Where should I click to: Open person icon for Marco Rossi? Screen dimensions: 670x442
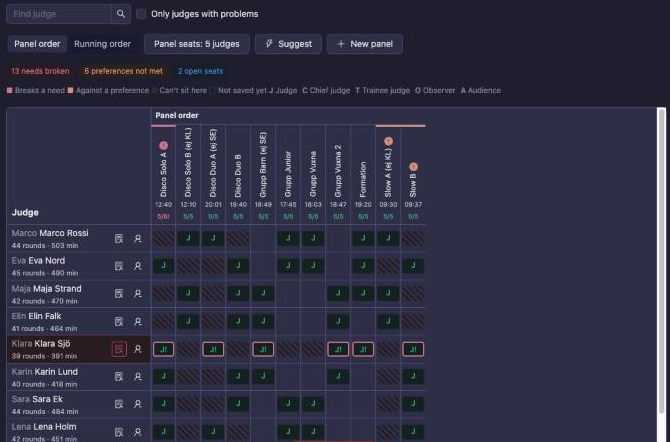click(138, 239)
